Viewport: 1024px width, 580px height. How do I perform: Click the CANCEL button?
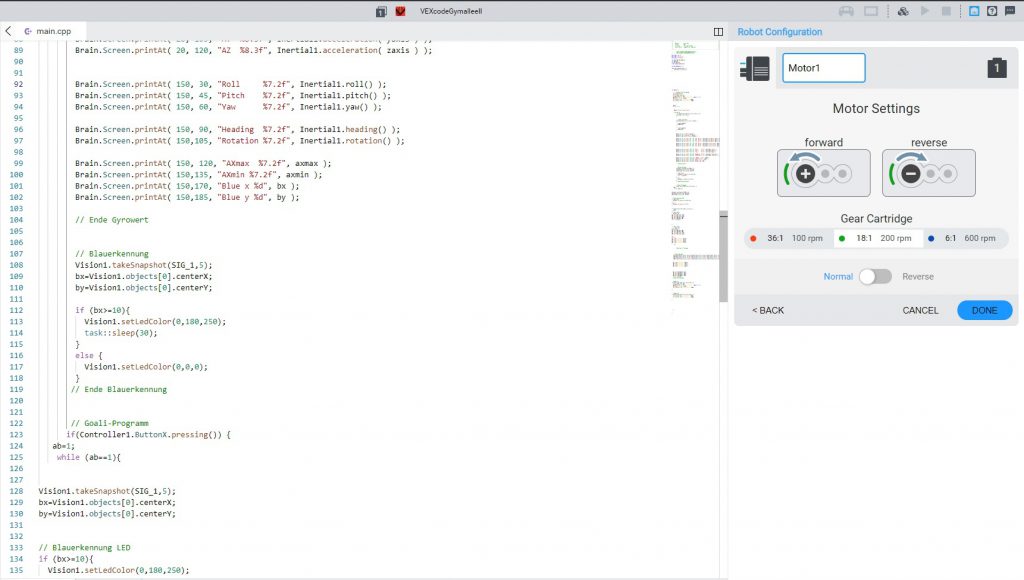coord(920,310)
